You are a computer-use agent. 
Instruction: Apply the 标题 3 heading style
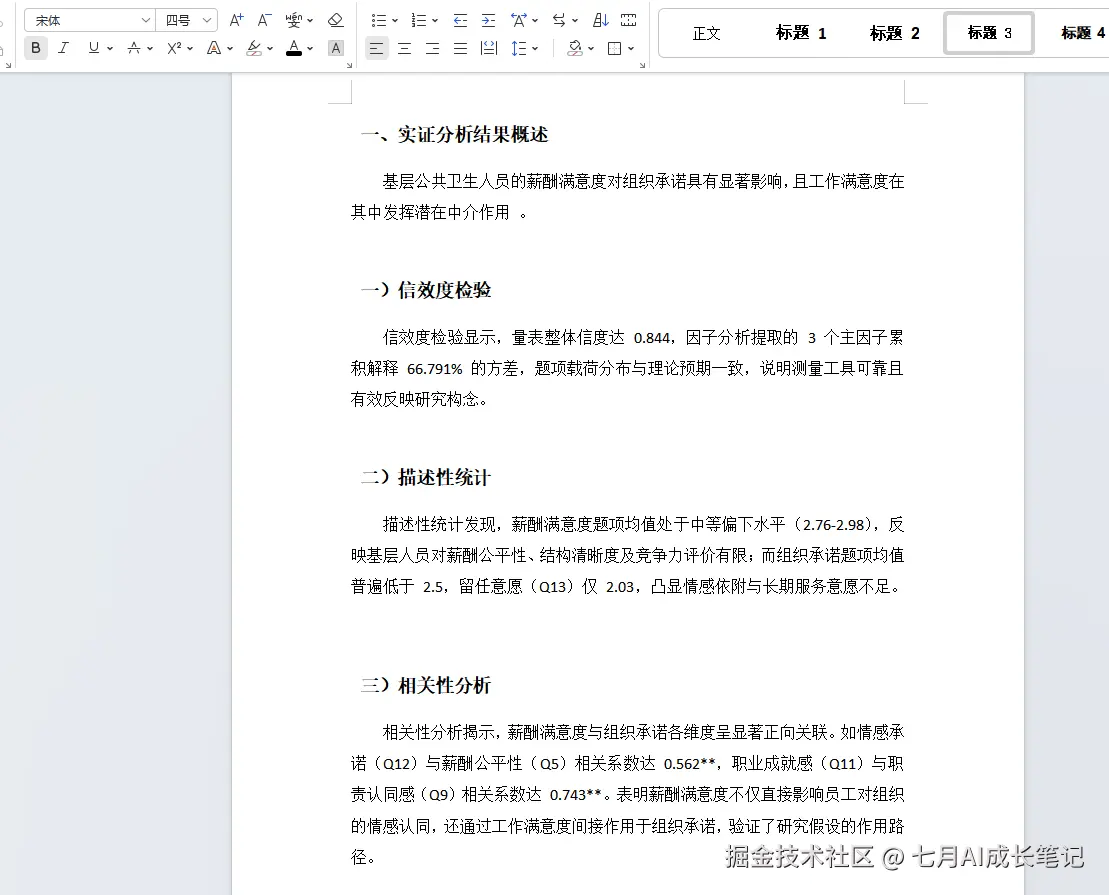989,33
